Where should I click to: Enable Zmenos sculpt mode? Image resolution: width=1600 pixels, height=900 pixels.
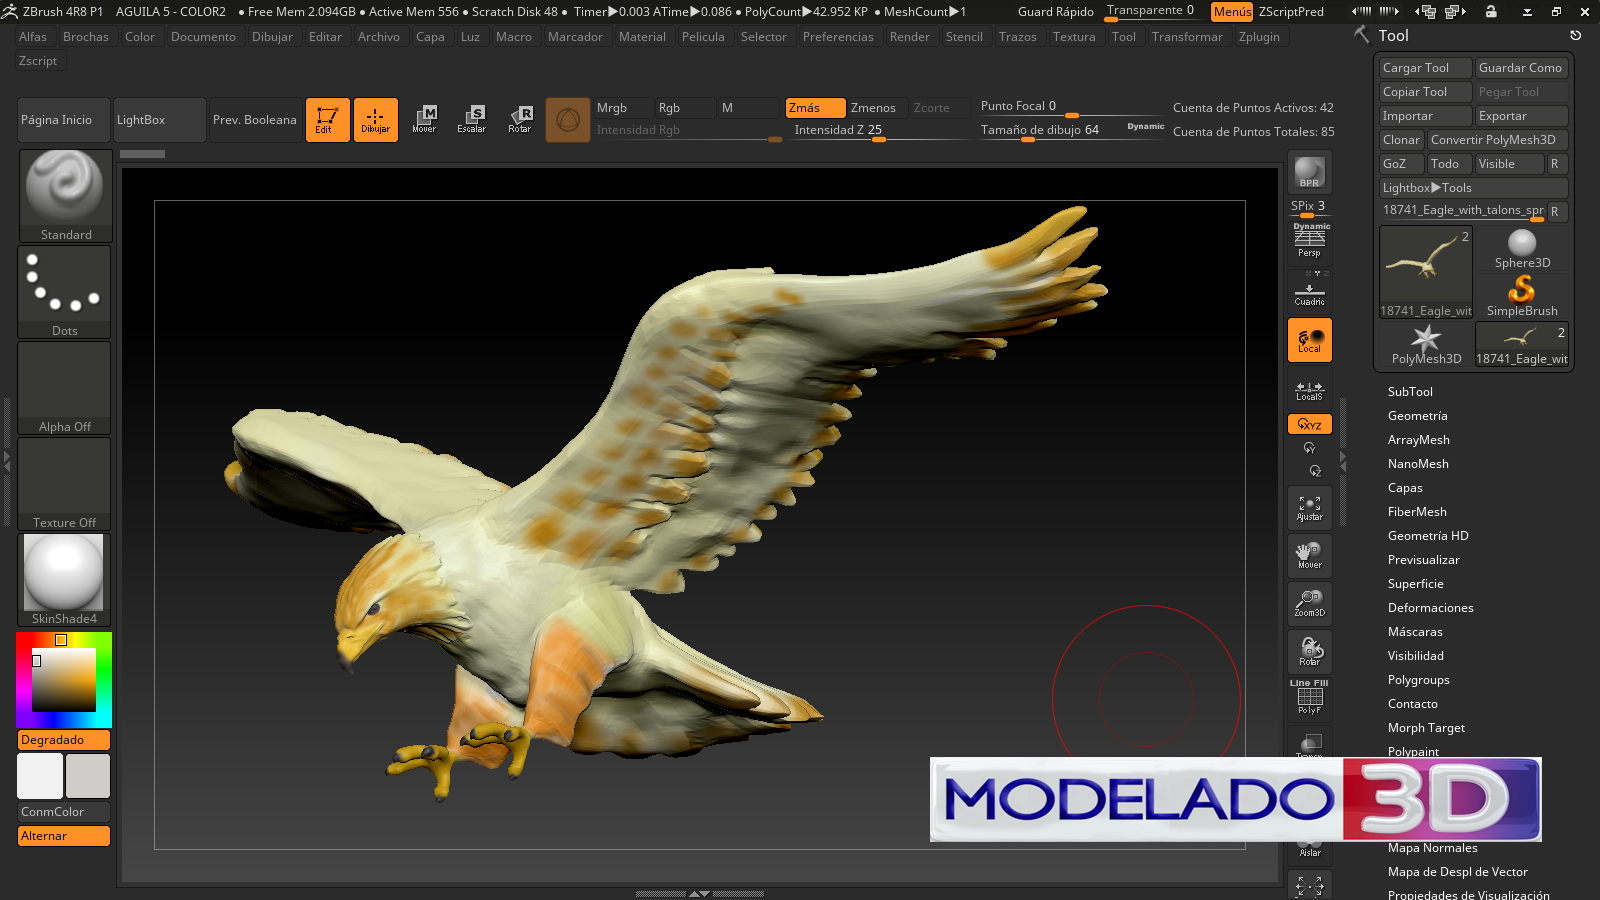pyautogui.click(x=877, y=108)
